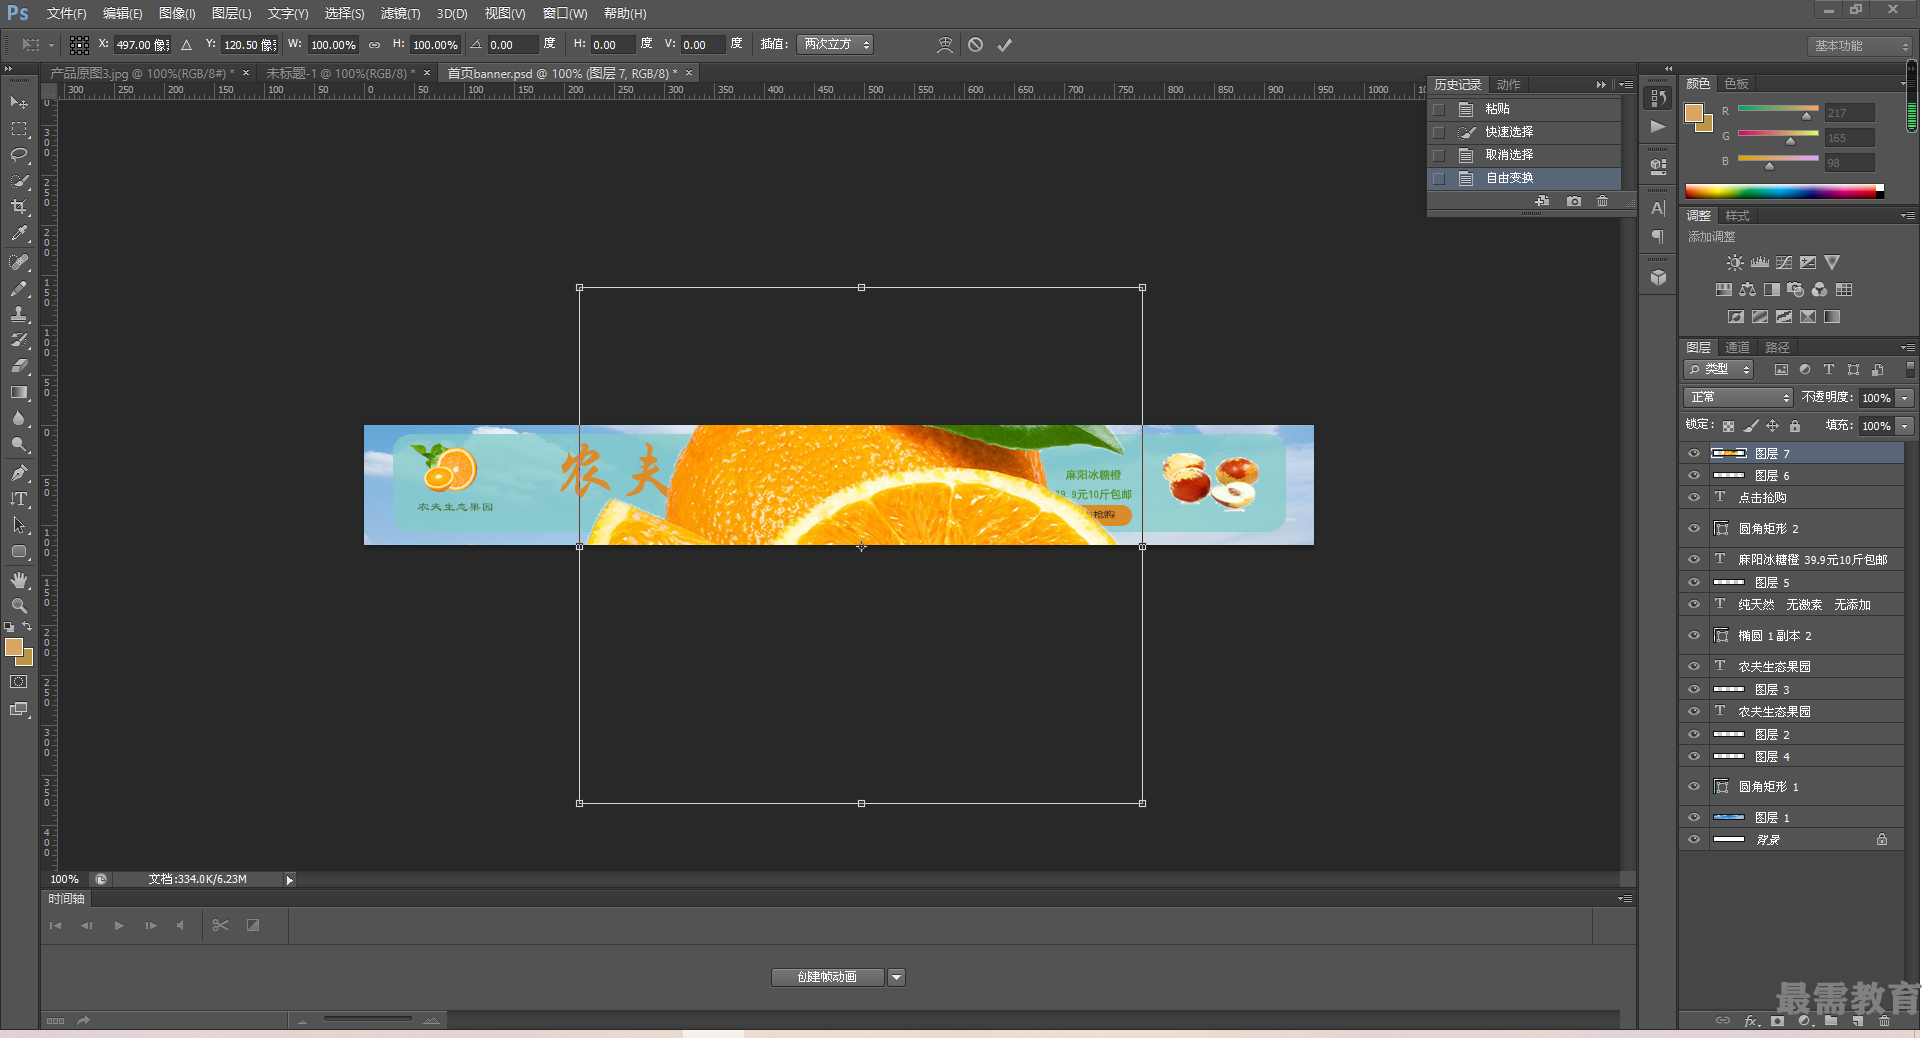Add layer style fx icon
Screen dimensions: 1928x1038
point(1751,1021)
